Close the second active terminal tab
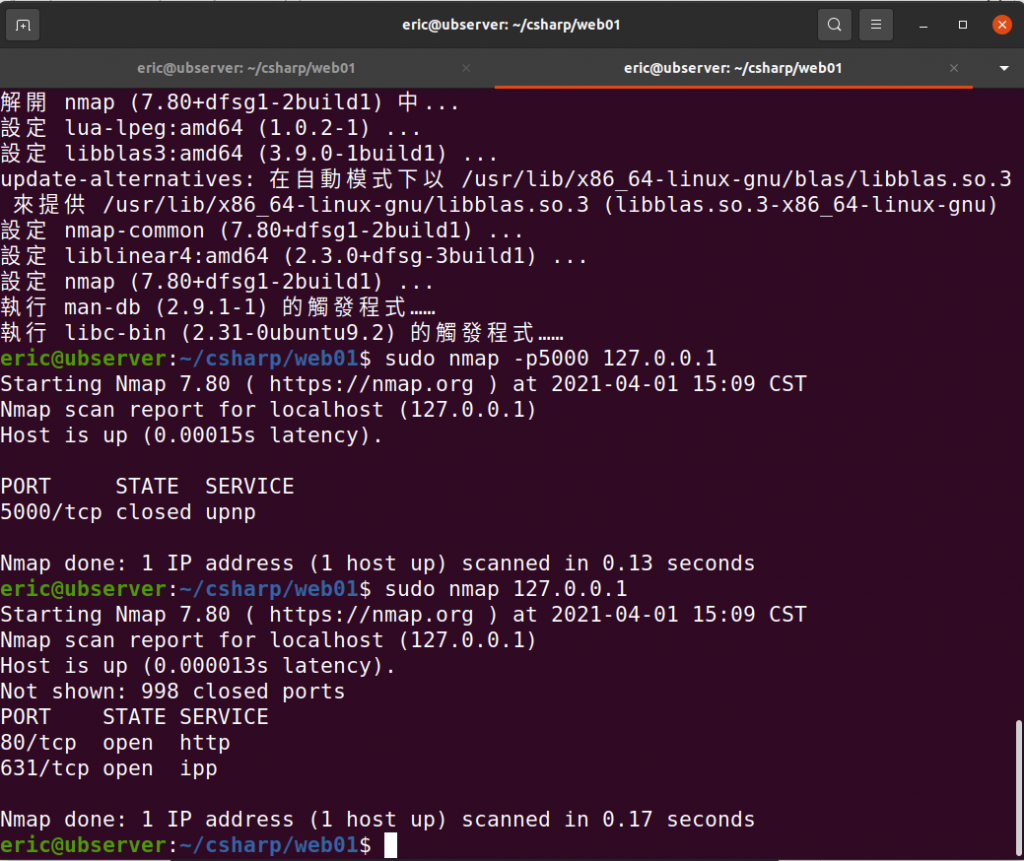This screenshot has height=861, width=1024. (953, 68)
